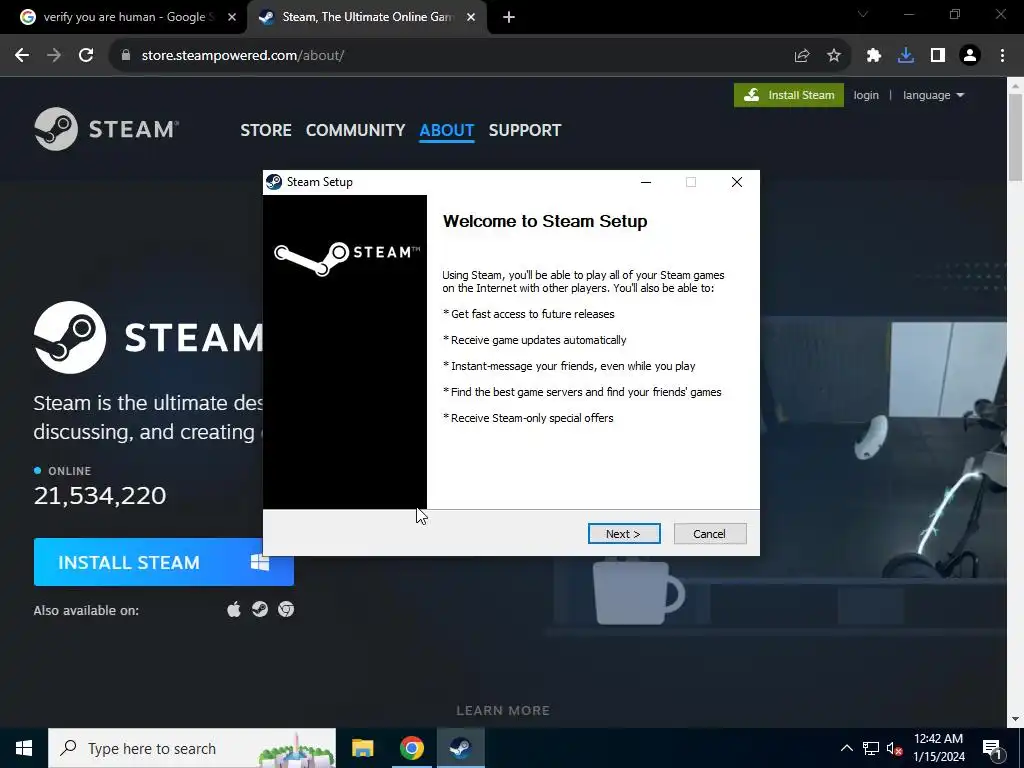The width and height of the screenshot is (1024, 768).
Task: Click the online count 21,534,220
Action: pos(100,496)
